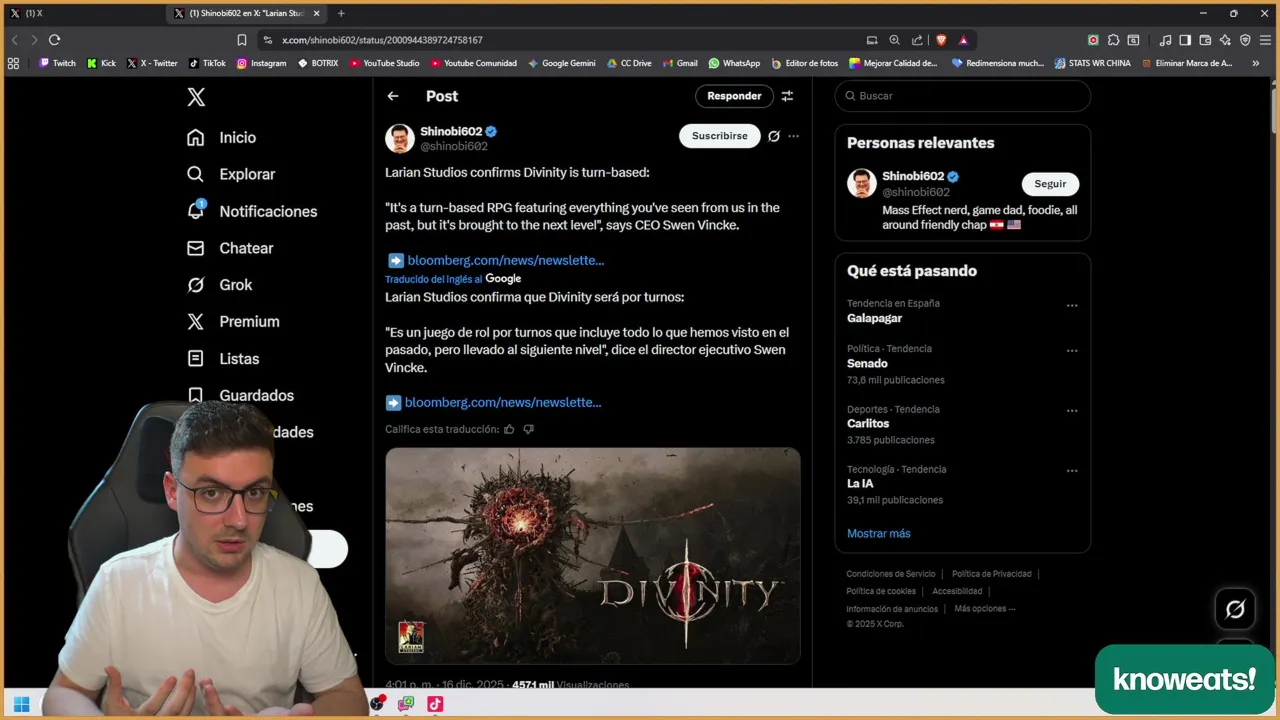This screenshot has height=720, width=1280.
Task: Open the Twitch bookmark
Action: (x=57, y=63)
